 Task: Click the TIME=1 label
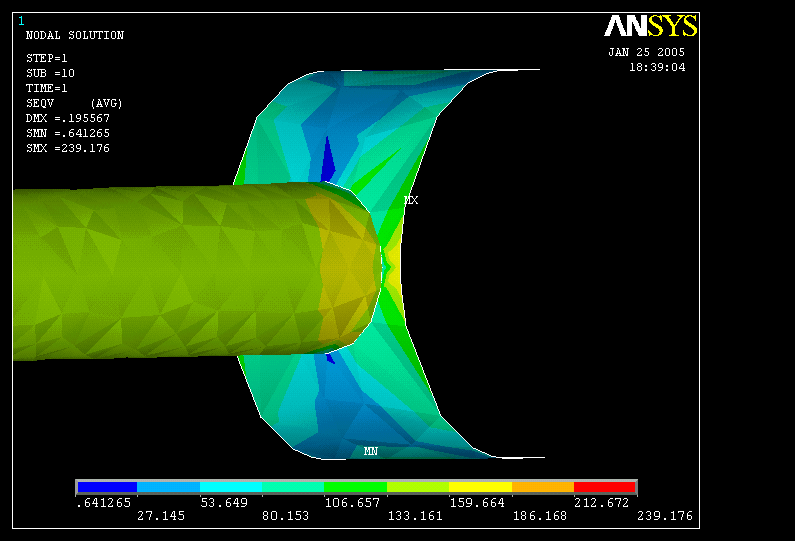tap(47, 88)
